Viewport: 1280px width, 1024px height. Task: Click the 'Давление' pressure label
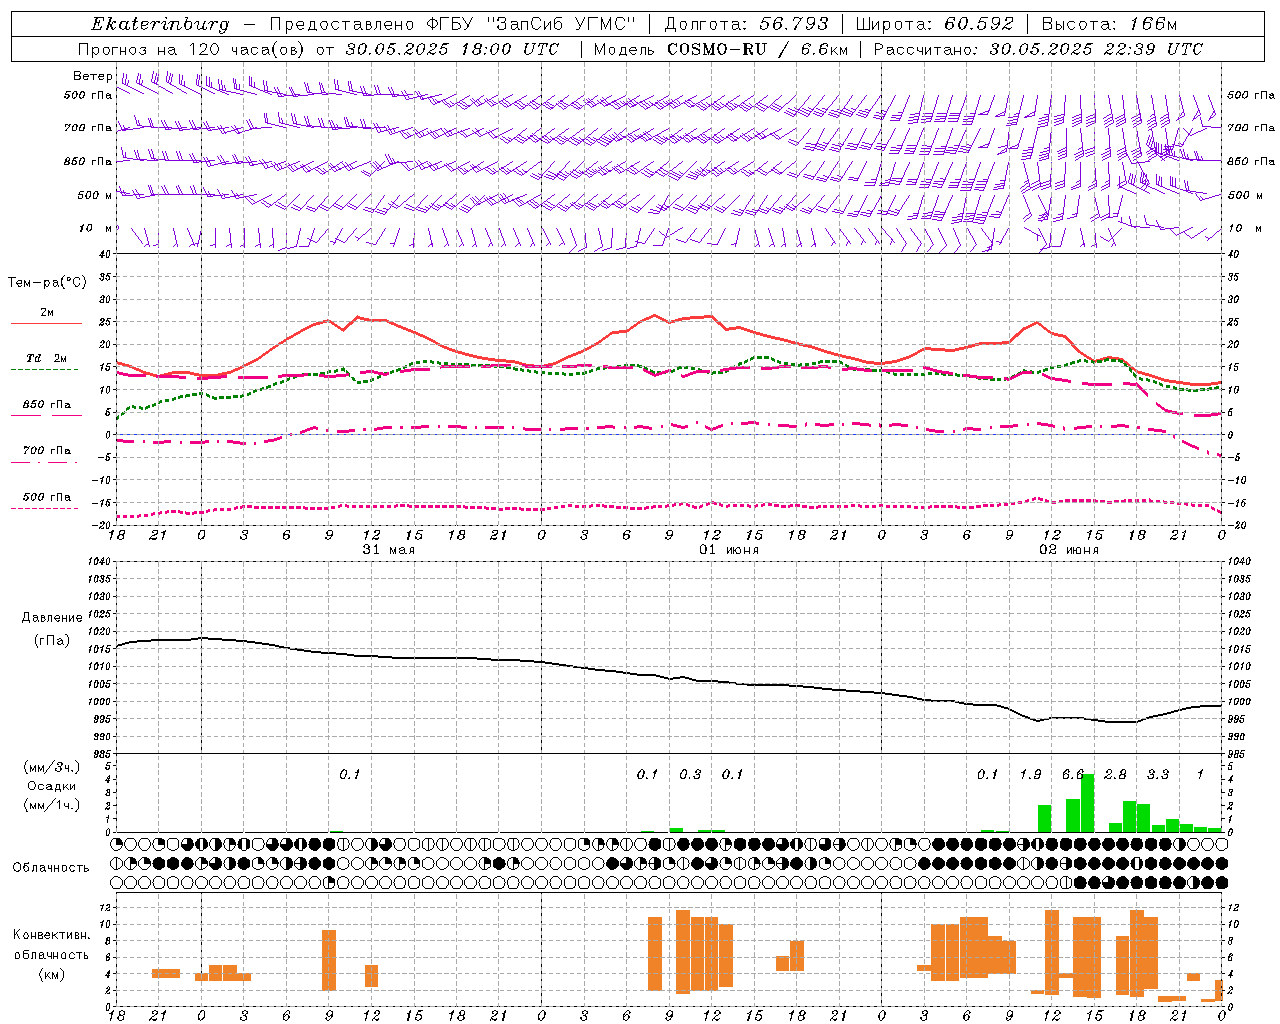[52, 618]
